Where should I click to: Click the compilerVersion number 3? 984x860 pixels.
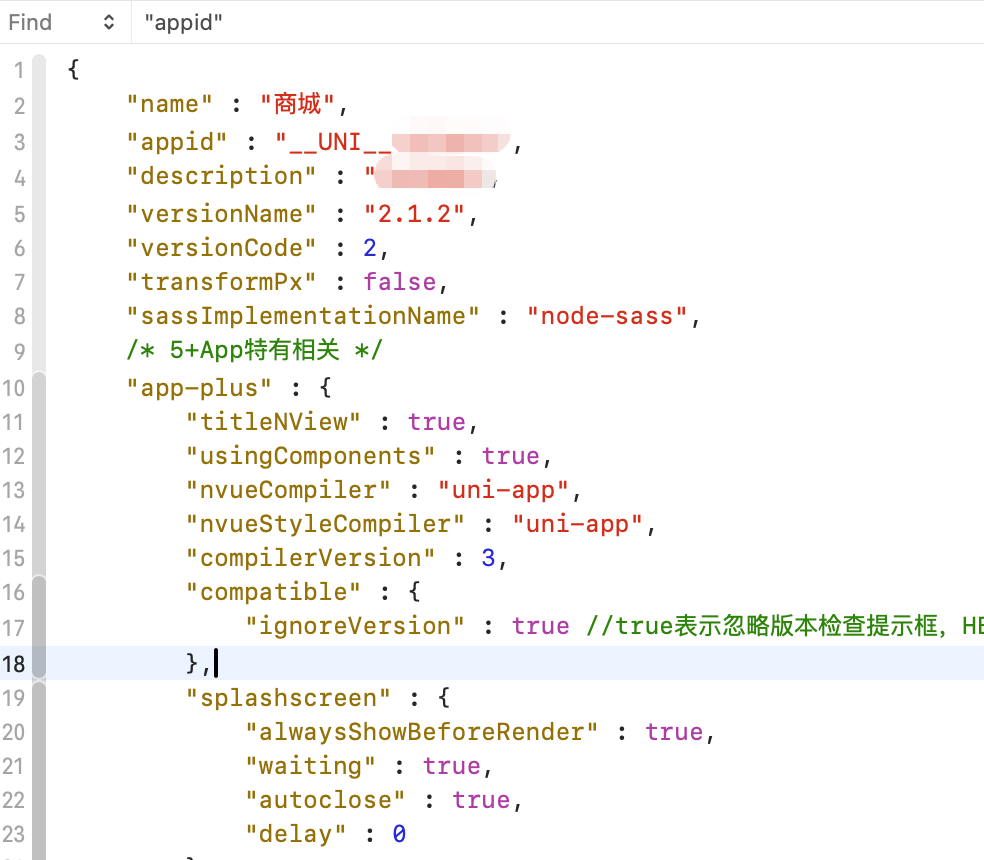[x=488, y=558]
